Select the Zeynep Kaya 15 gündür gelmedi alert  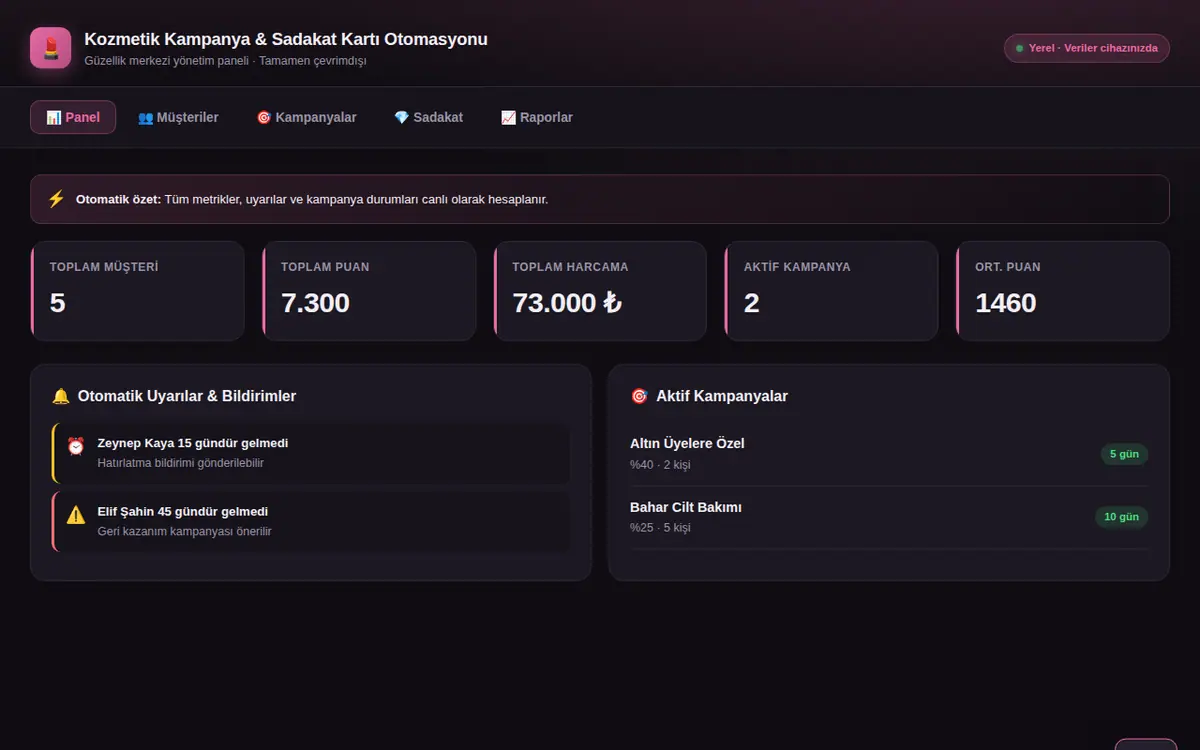311,453
